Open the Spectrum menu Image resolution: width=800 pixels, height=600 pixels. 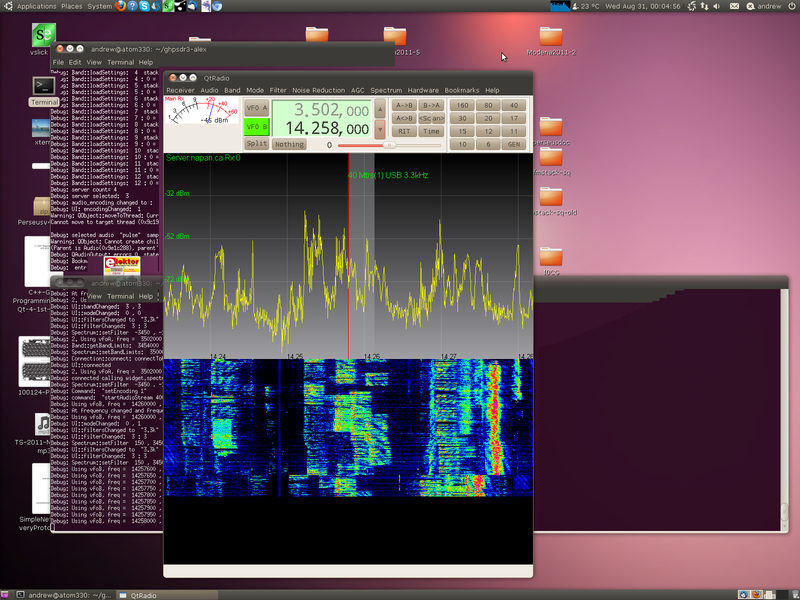tap(386, 90)
